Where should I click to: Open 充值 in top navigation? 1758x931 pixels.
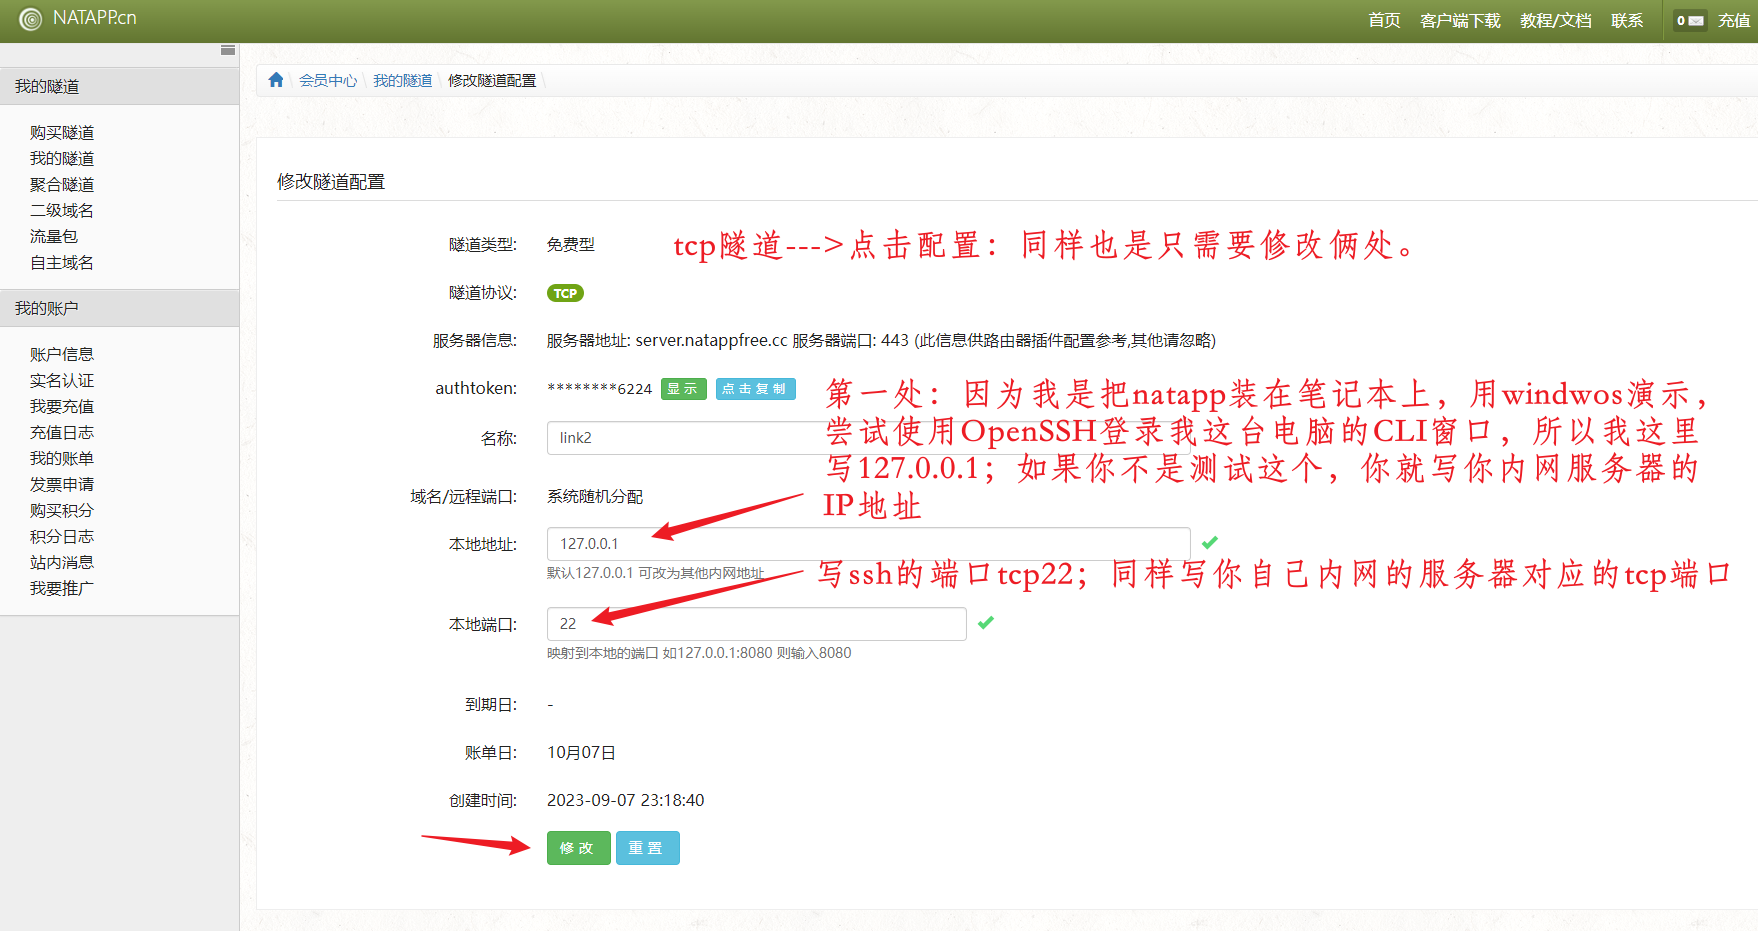[1734, 20]
